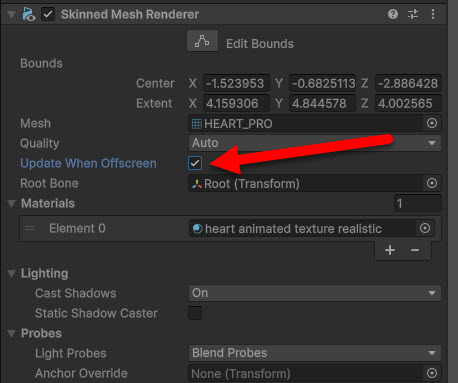
Task: Click the Anchor Override label
Action: (81, 373)
